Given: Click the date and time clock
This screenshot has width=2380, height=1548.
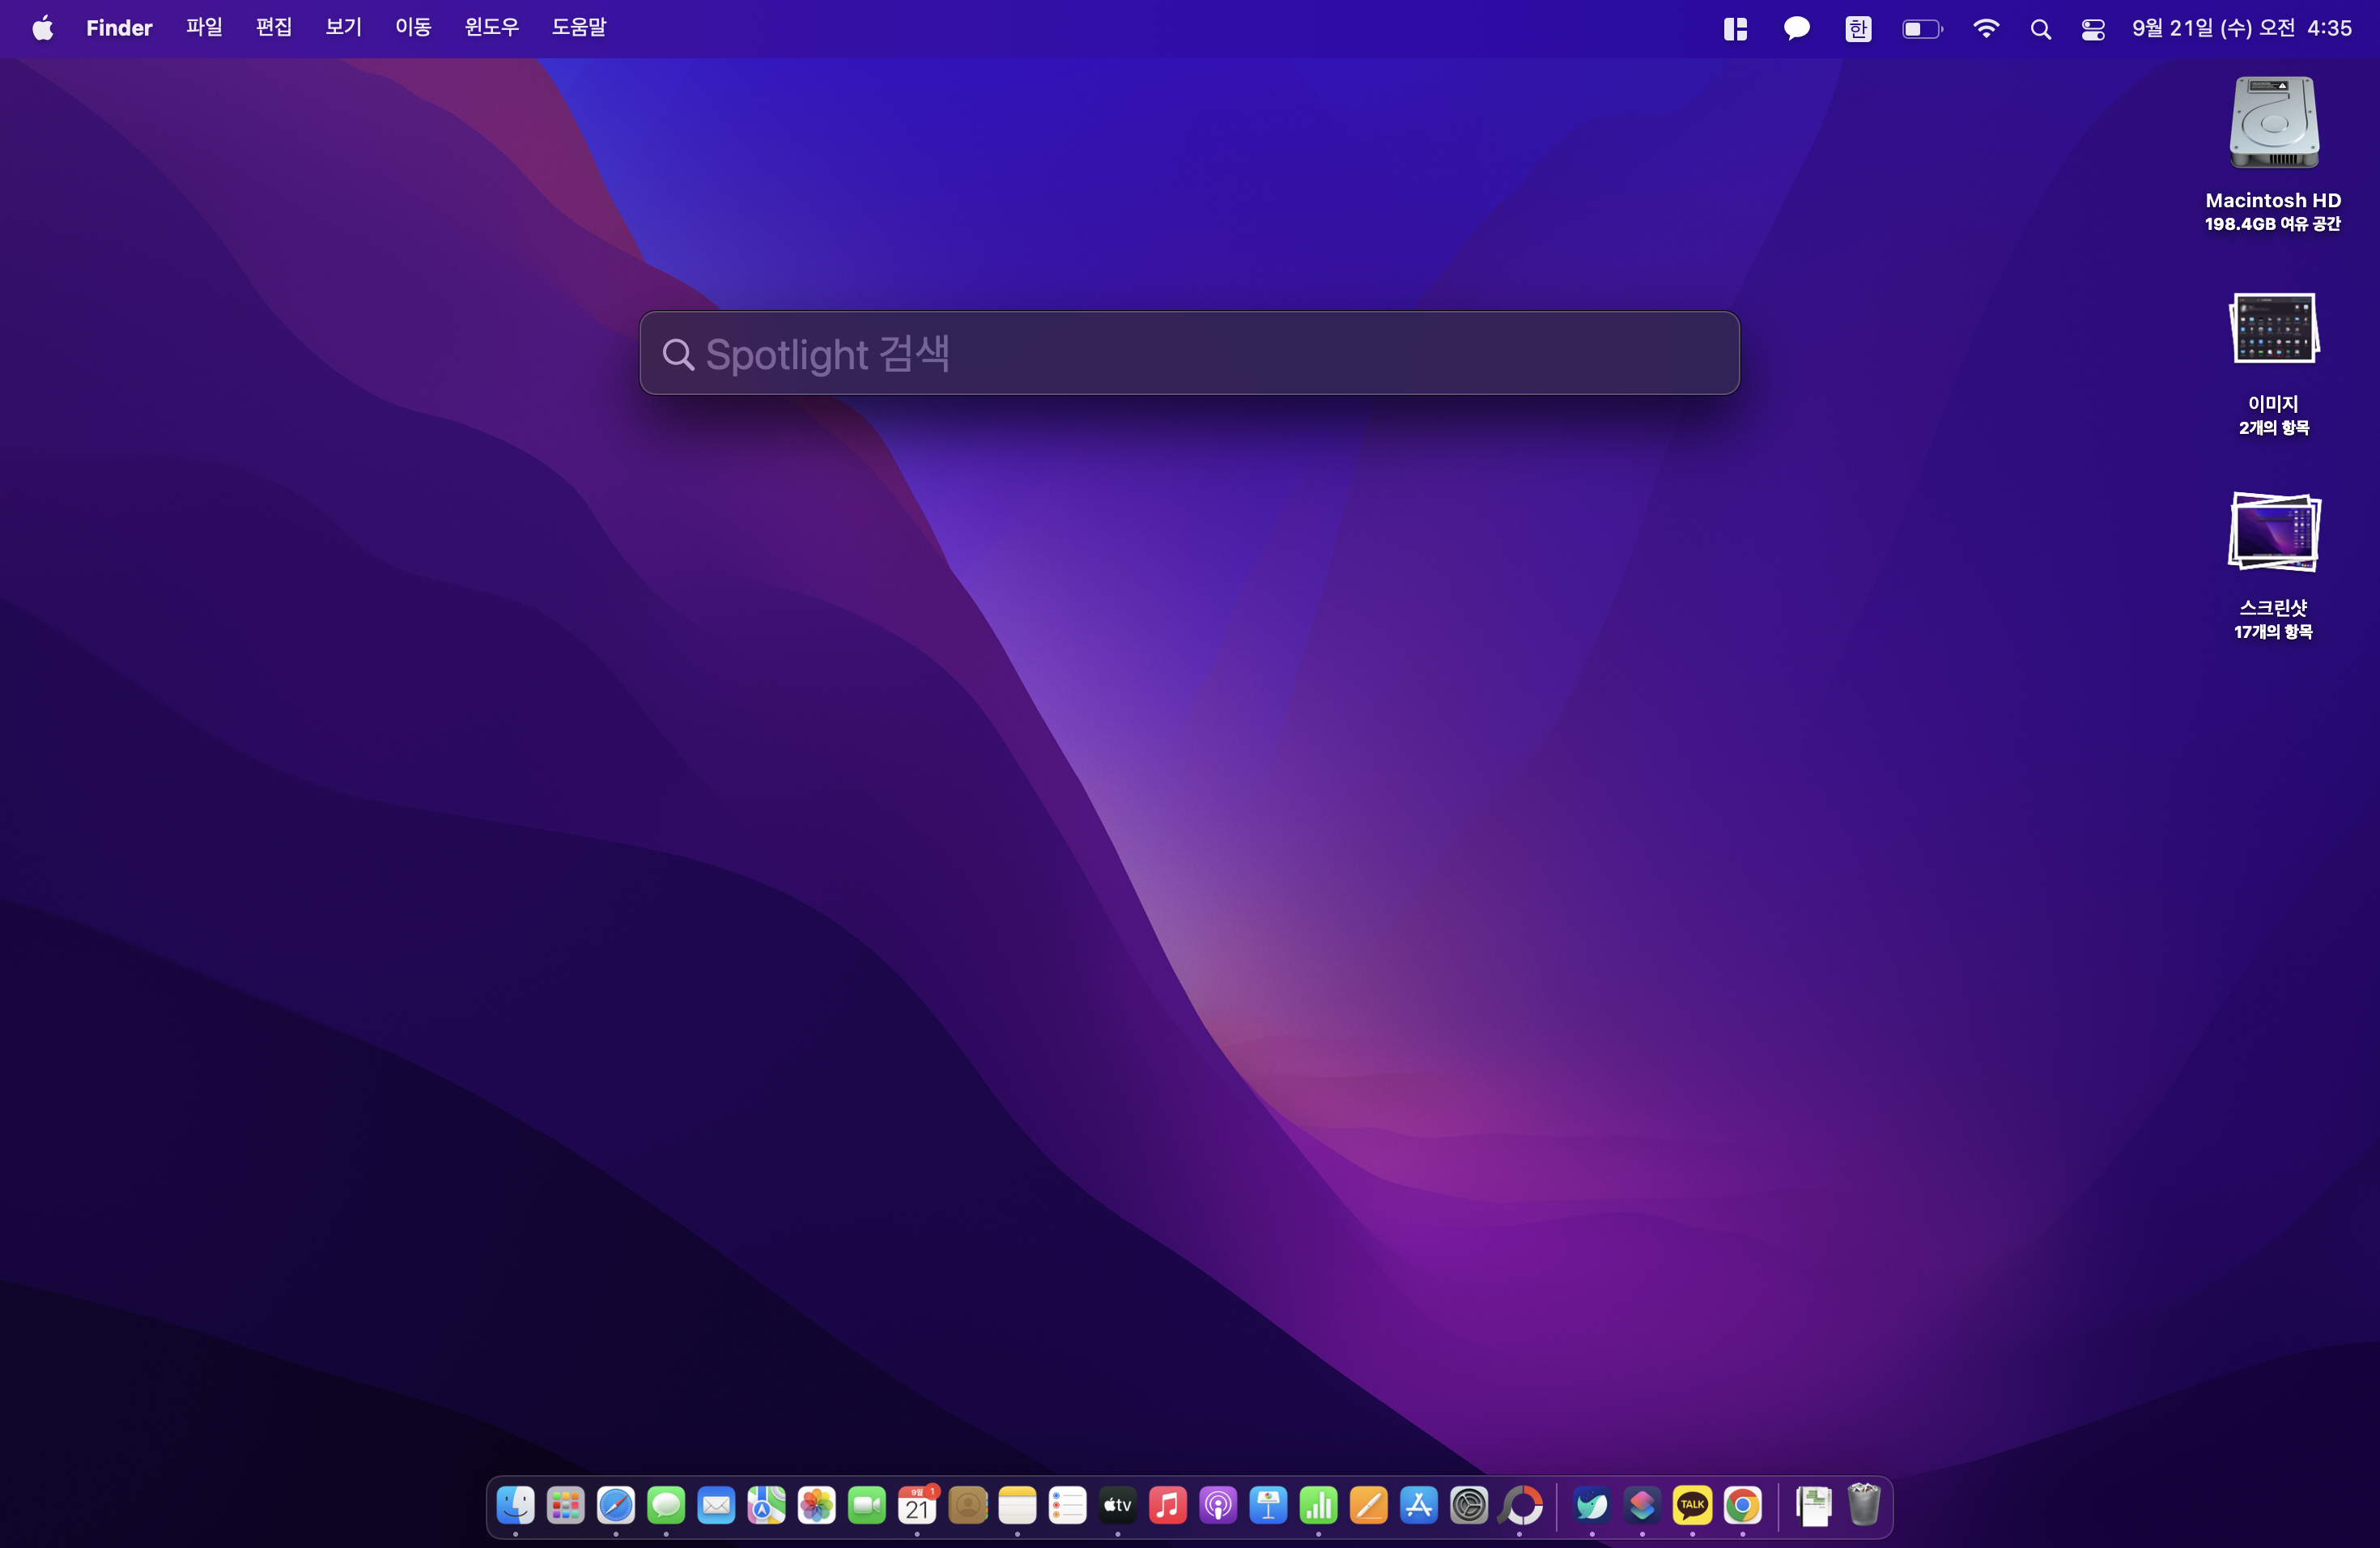Looking at the screenshot, I should click(2241, 28).
